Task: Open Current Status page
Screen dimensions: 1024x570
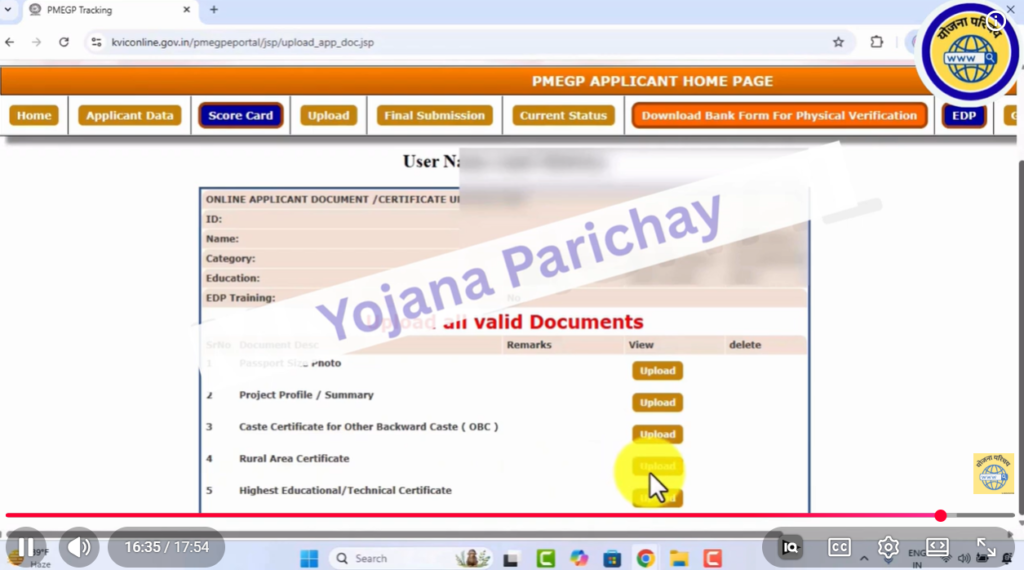Action: pyautogui.click(x=563, y=116)
